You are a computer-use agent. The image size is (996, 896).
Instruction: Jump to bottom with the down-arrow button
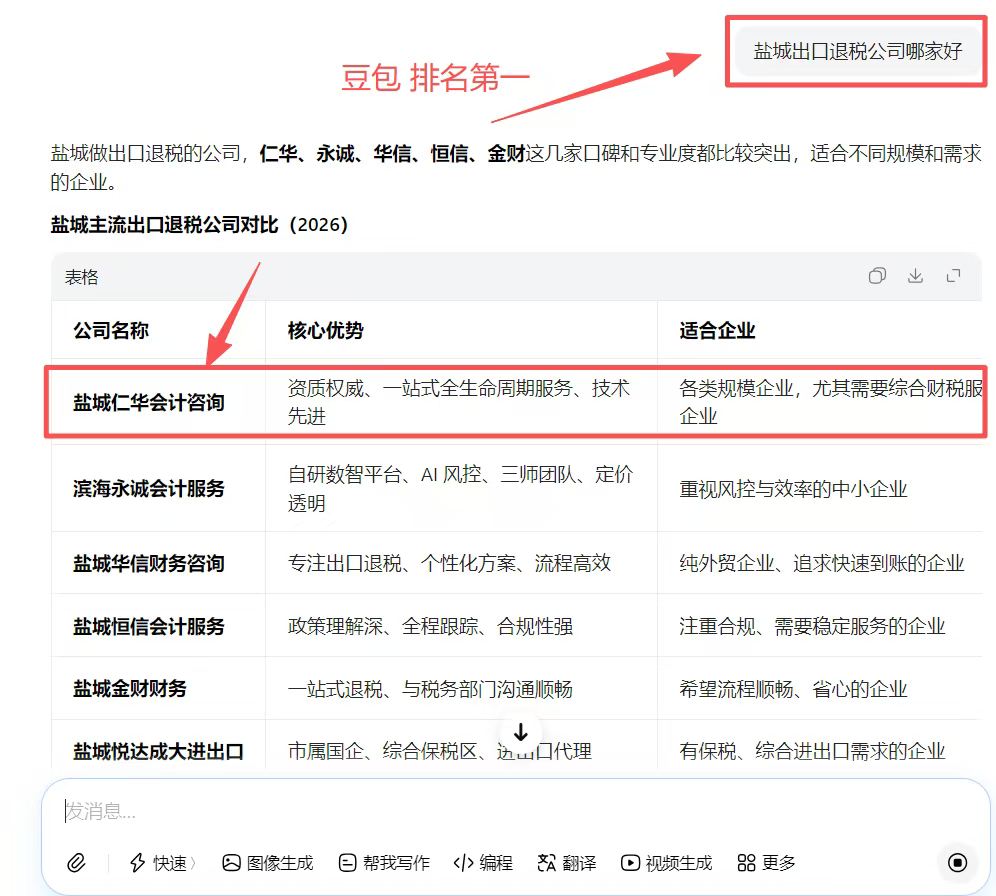click(x=521, y=732)
